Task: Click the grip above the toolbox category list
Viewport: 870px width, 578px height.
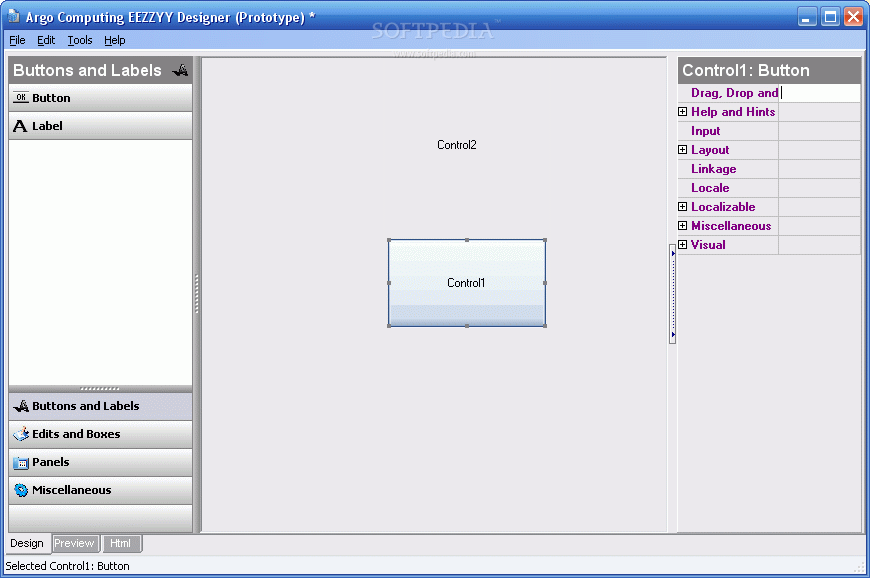Action: coord(100,388)
